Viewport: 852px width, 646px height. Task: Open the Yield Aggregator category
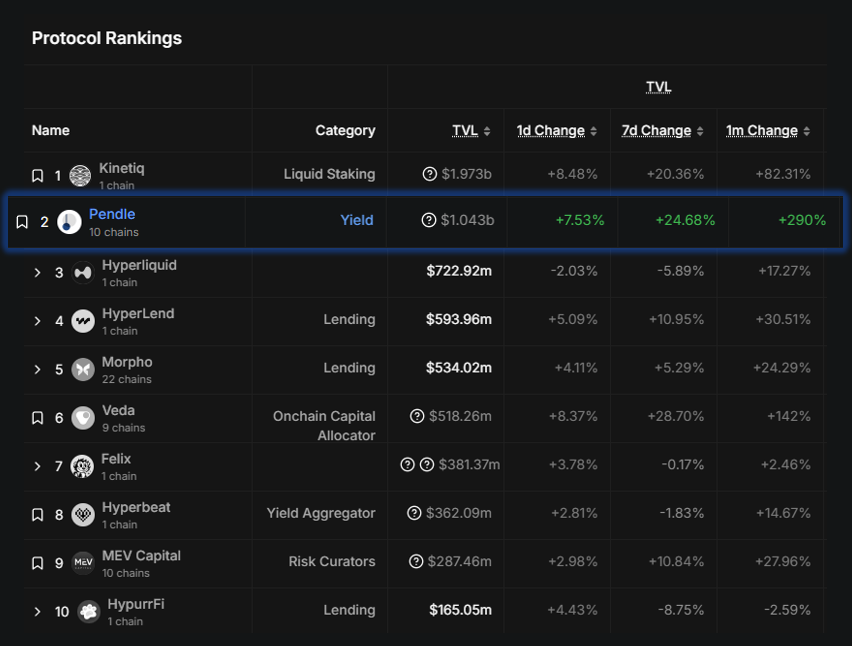[321, 513]
